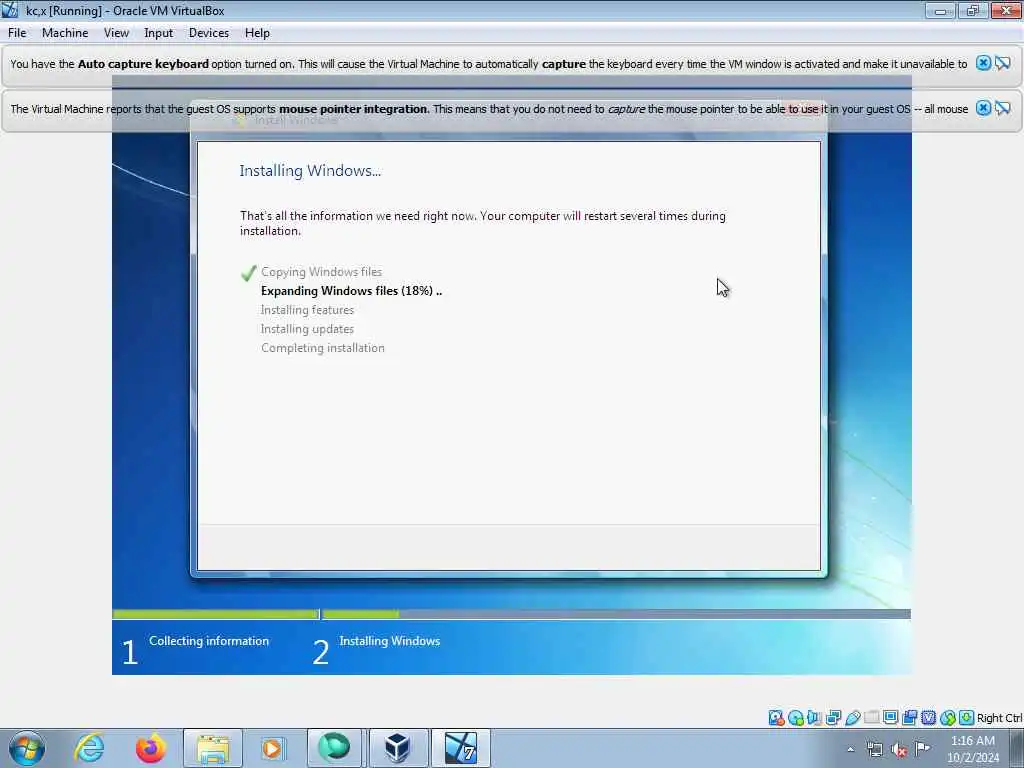Open Action Center flag icon
The width and height of the screenshot is (1024, 768).
(922, 748)
